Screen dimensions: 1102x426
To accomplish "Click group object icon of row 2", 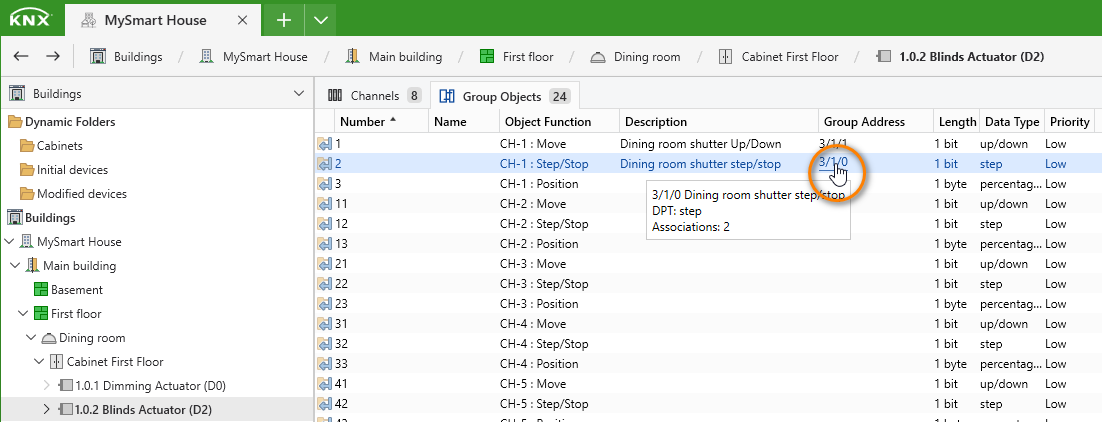I will 324,164.
